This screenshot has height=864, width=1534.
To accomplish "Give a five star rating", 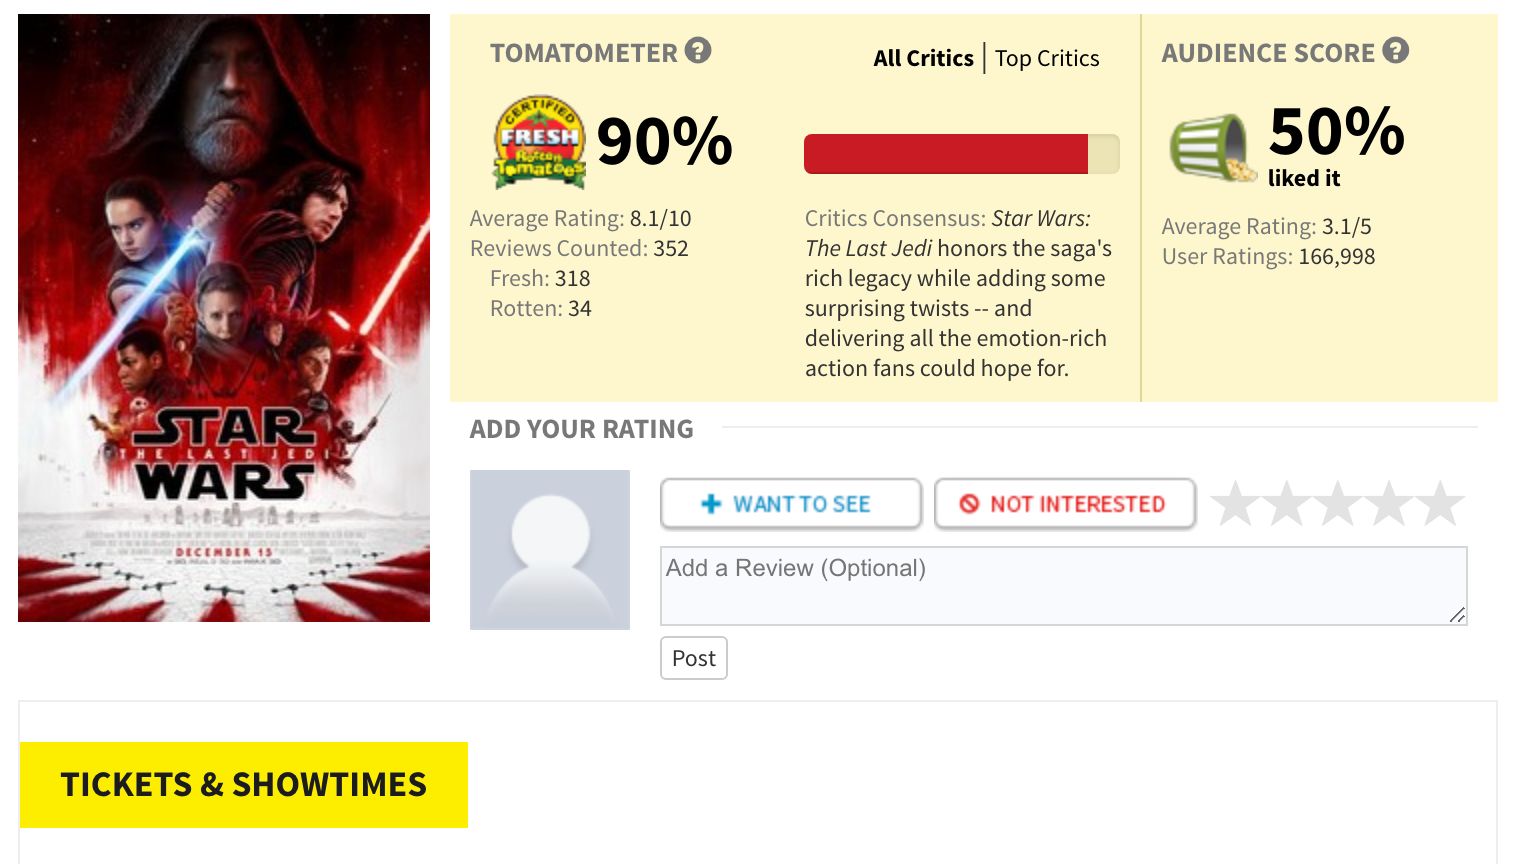I will click(1441, 503).
